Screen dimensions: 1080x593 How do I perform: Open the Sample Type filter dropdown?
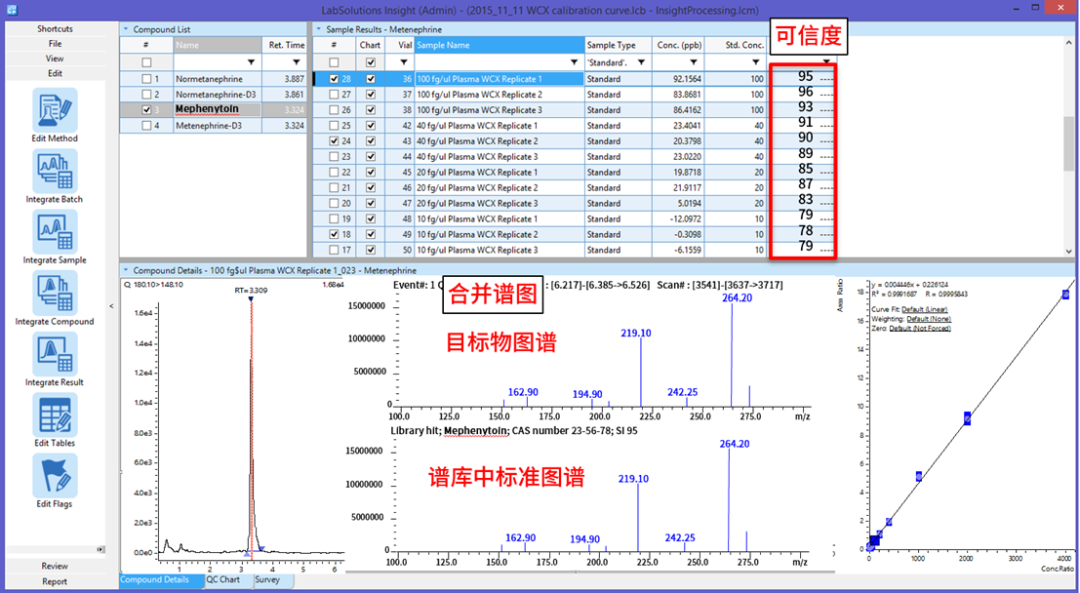(640, 62)
